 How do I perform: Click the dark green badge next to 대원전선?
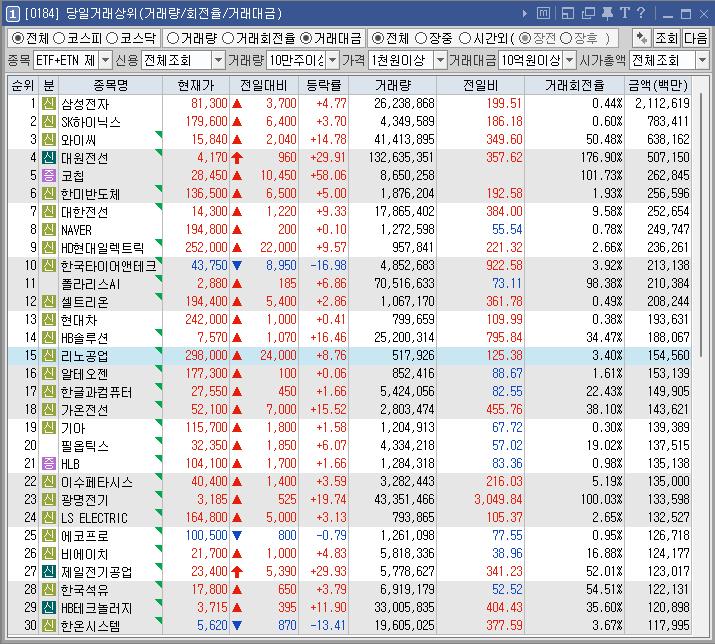click(x=49, y=158)
